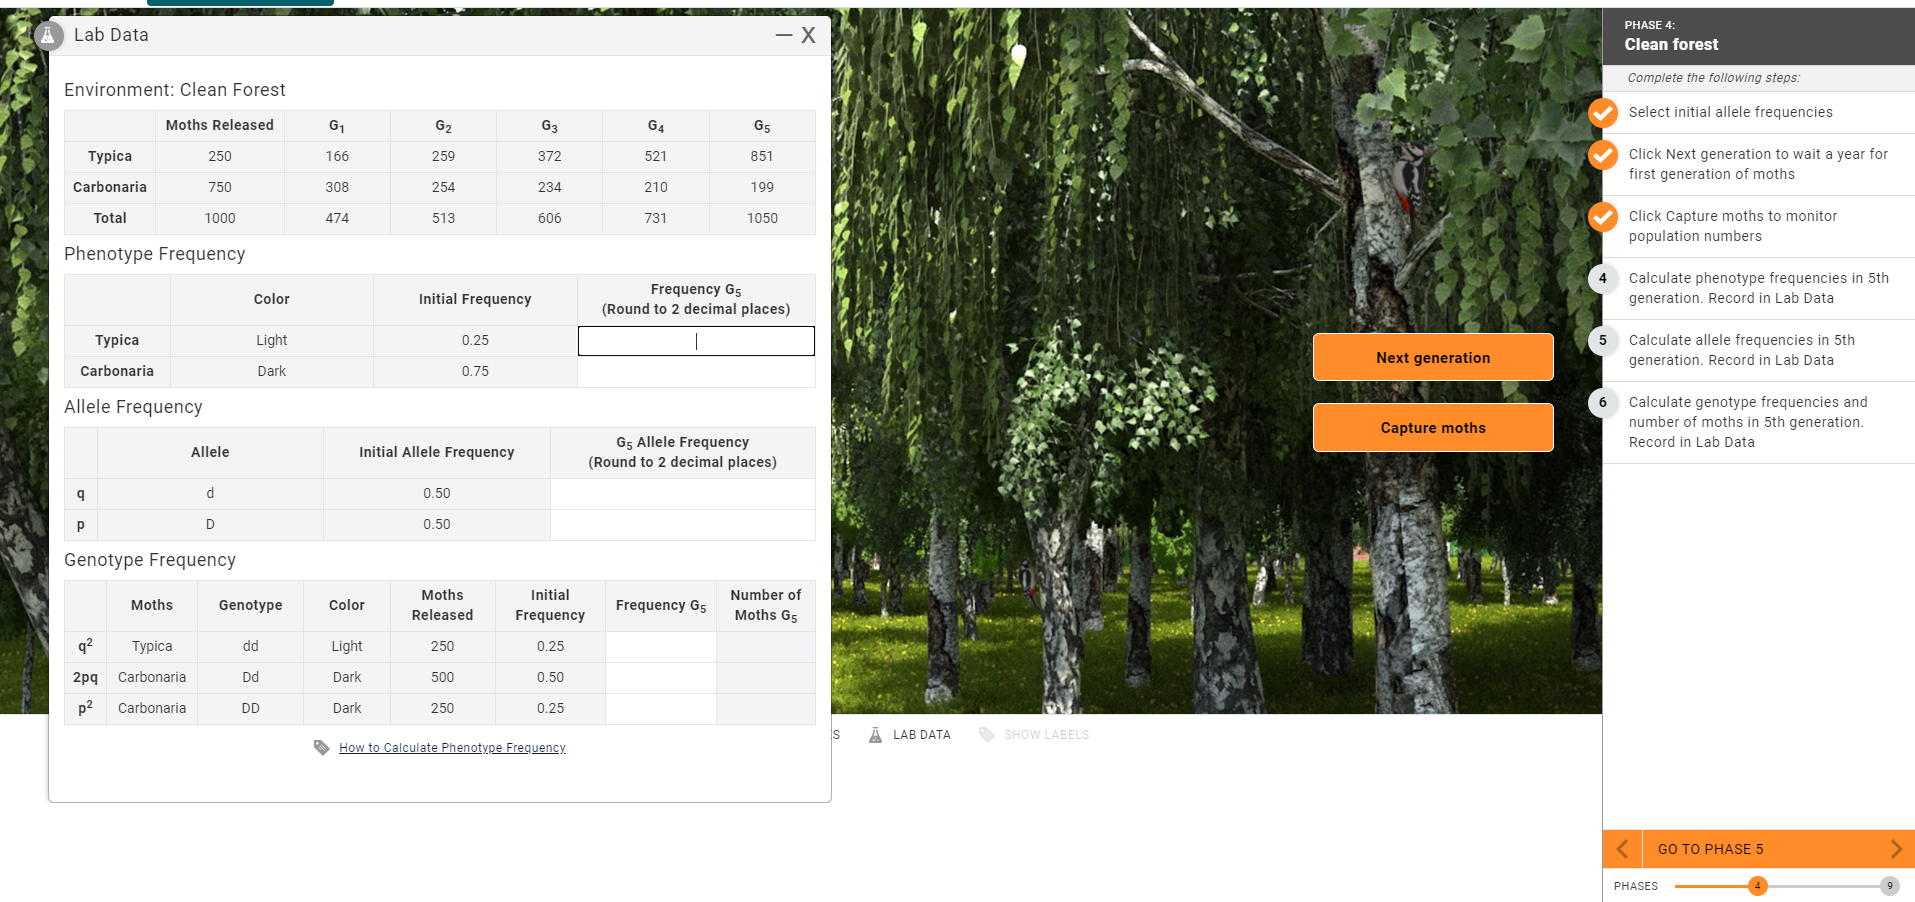
Task: Select the Clean forest phase header
Action: tap(1670, 44)
